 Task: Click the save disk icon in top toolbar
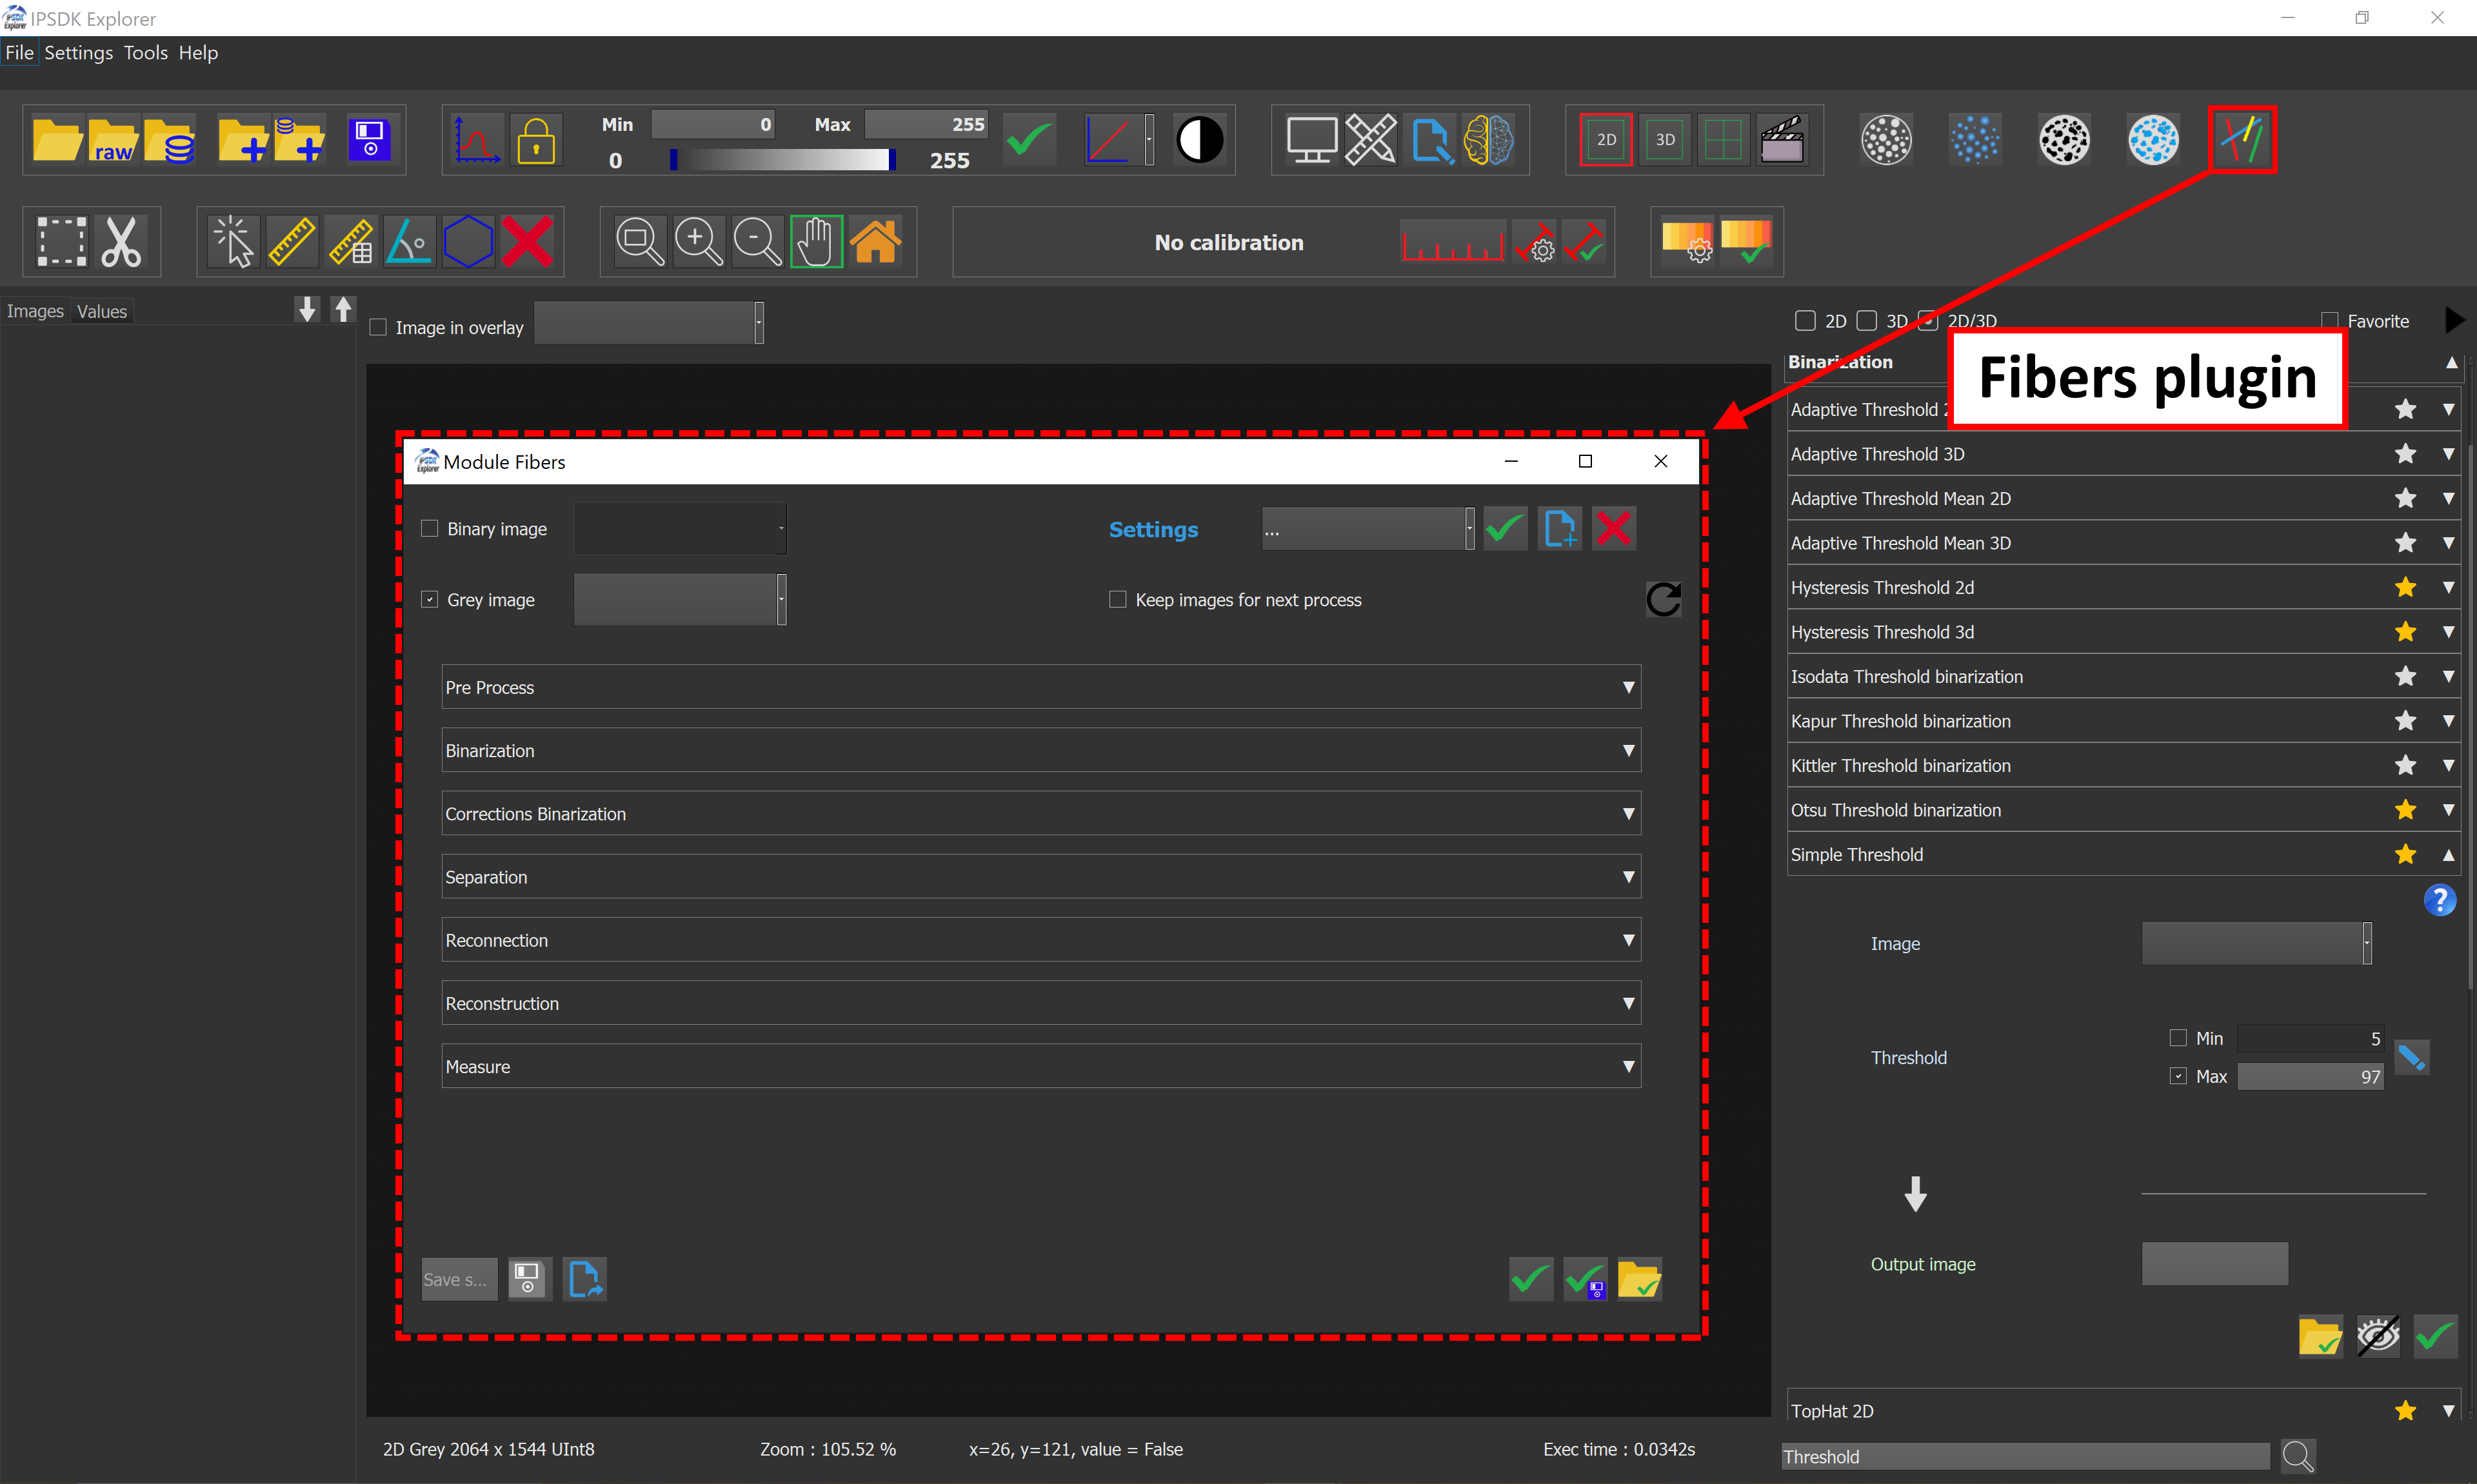(x=370, y=140)
